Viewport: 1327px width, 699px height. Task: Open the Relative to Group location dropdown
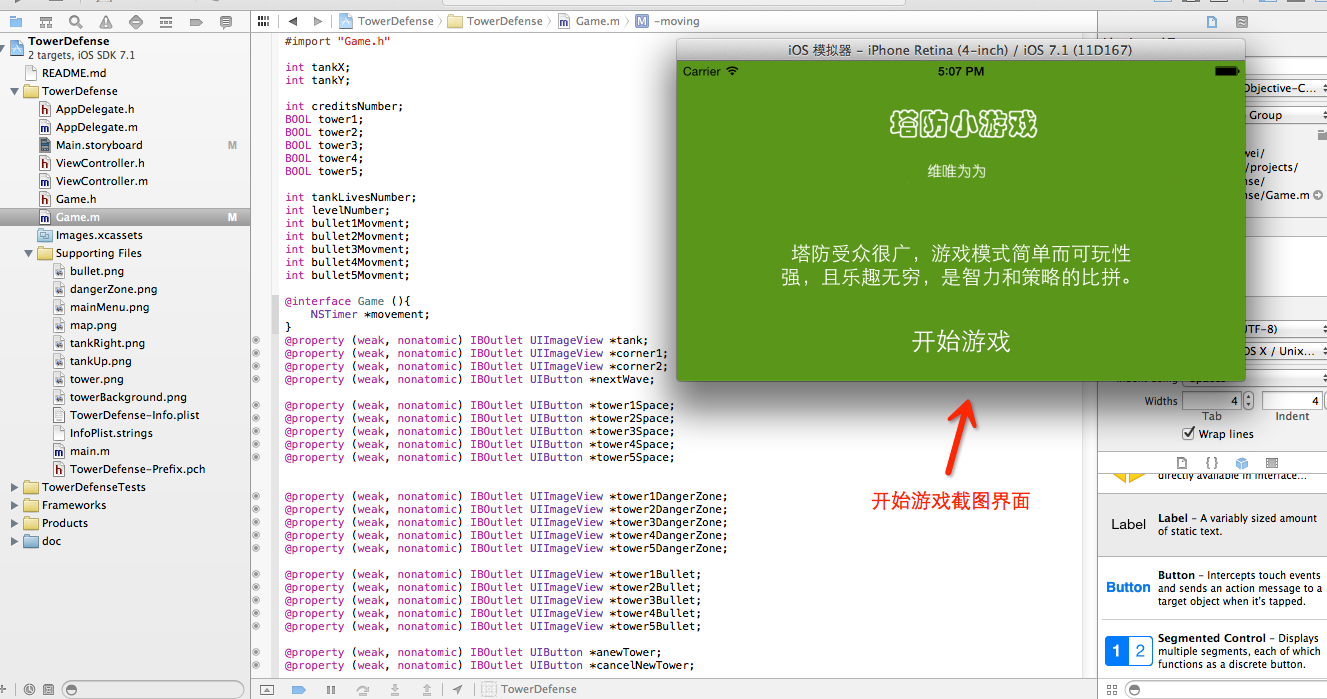tap(1286, 115)
